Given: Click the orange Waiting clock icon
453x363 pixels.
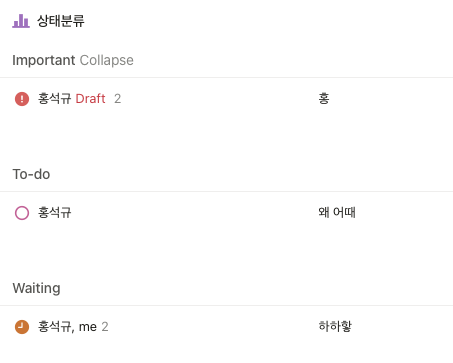Looking at the screenshot, I should pyautogui.click(x=22, y=327).
